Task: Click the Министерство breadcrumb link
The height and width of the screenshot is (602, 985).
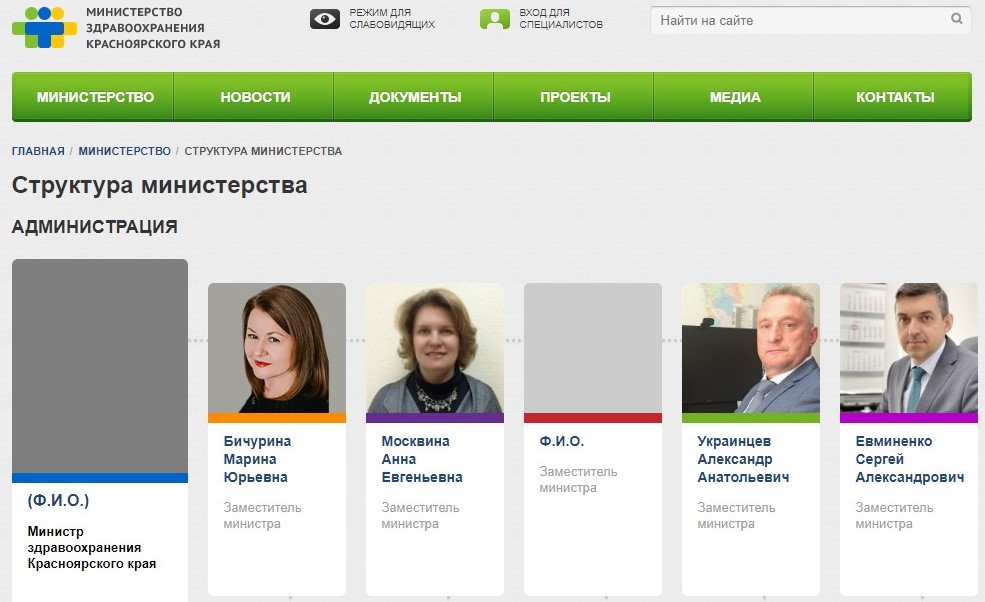Action: pos(124,151)
